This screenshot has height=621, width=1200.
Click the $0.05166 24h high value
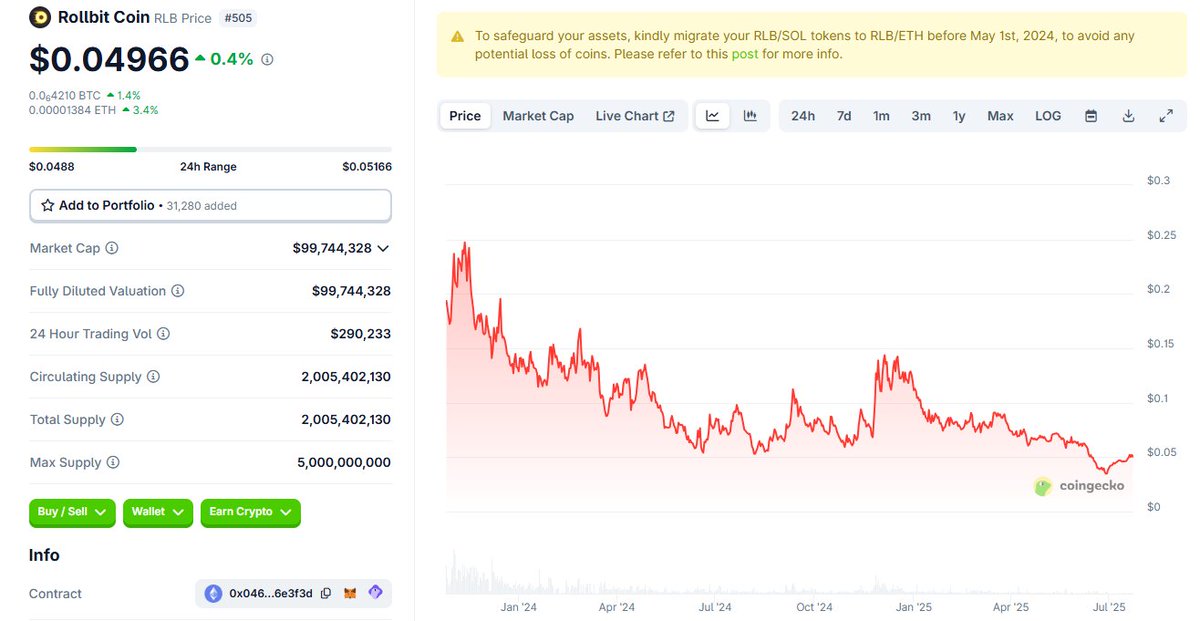[367, 167]
